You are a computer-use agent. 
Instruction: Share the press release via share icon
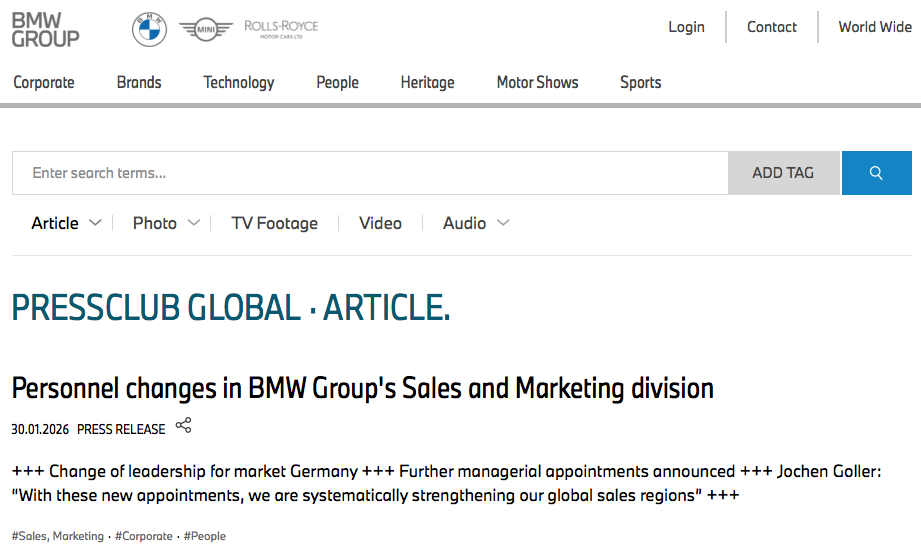[x=183, y=426]
